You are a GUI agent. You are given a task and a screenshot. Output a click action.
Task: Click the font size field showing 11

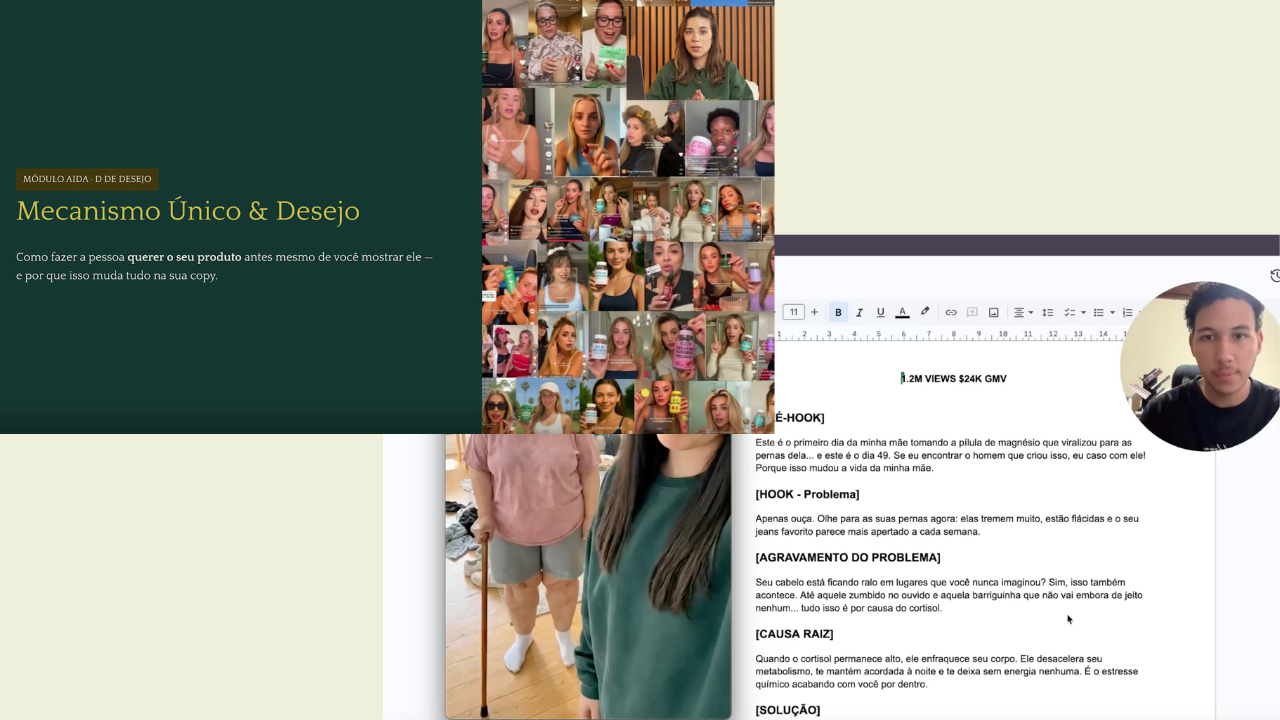click(793, 312)
